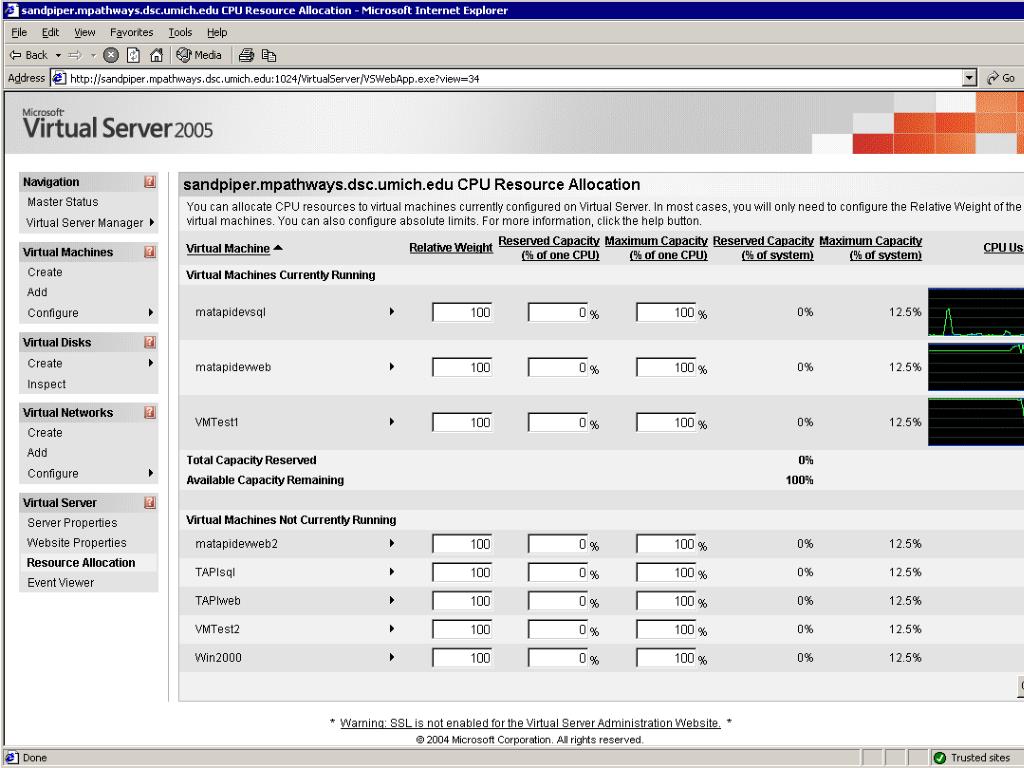
Task: Click VMTest2 reserved capacity field
Action: 558,630
